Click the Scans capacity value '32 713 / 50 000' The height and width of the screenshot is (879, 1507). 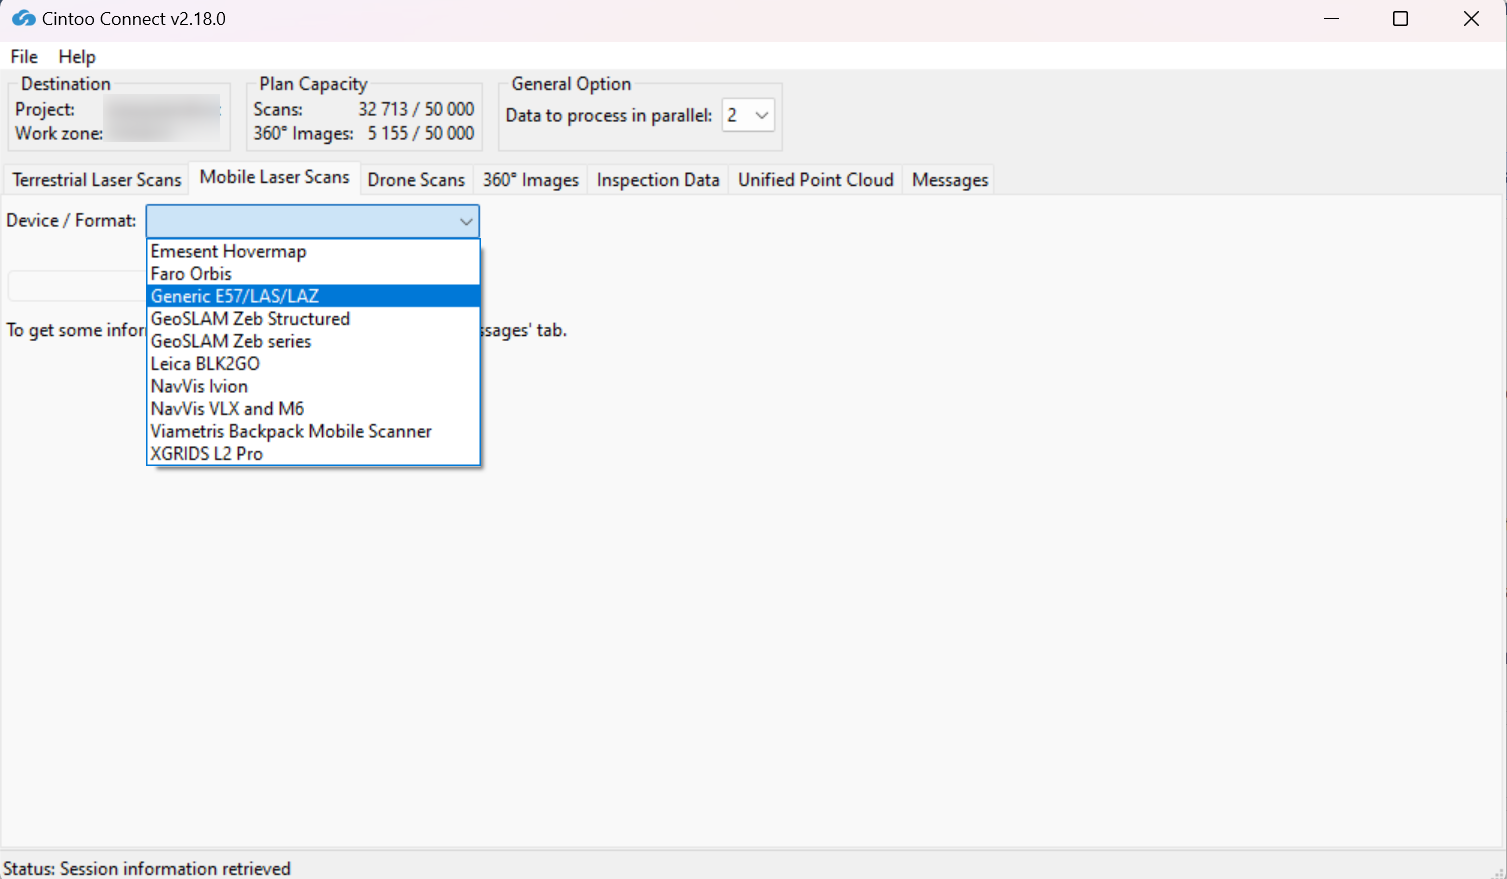416,109
